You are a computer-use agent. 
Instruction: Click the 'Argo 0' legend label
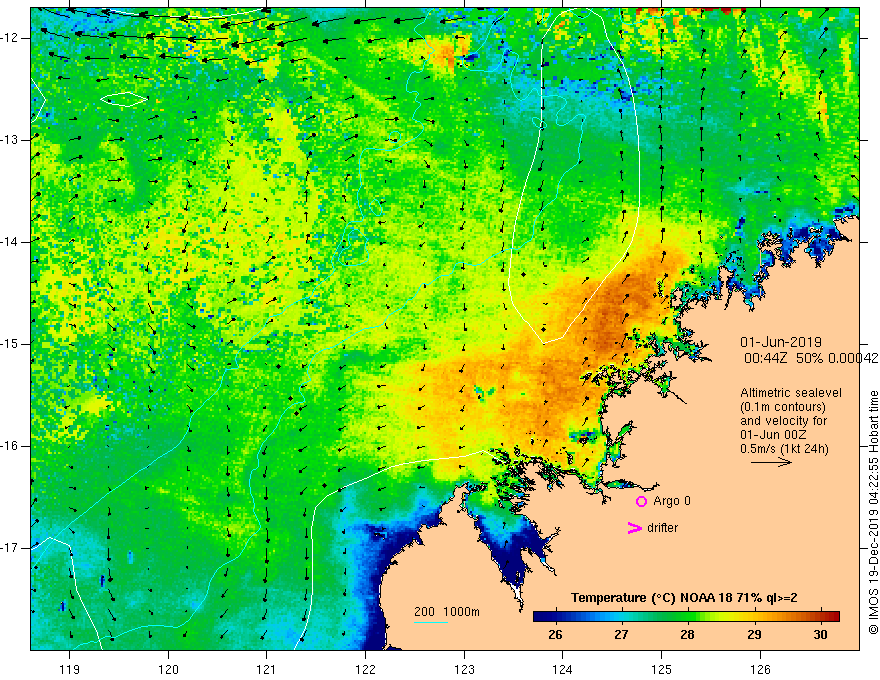click(x=672, y=500)
